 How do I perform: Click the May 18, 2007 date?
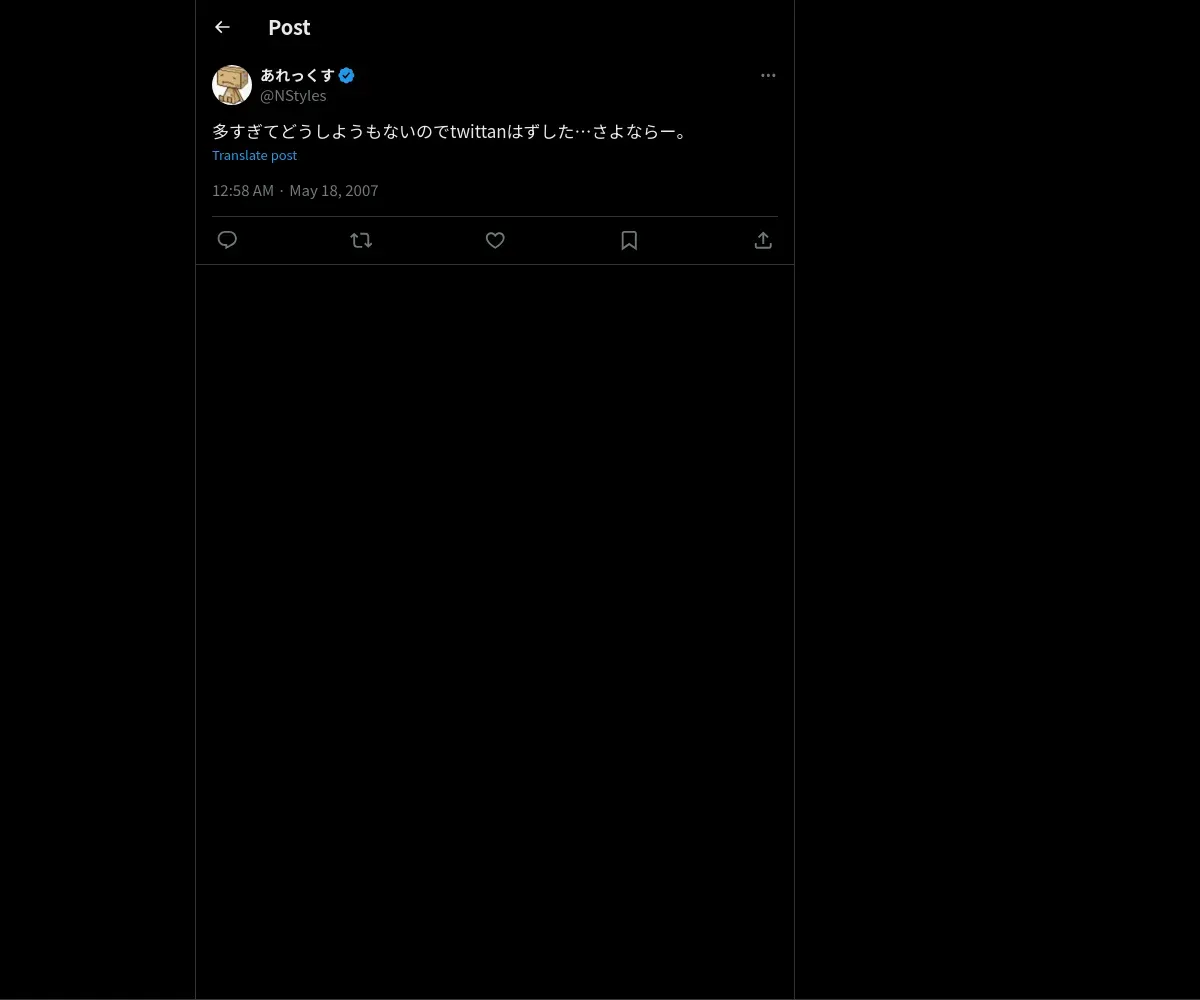[334, 191]
